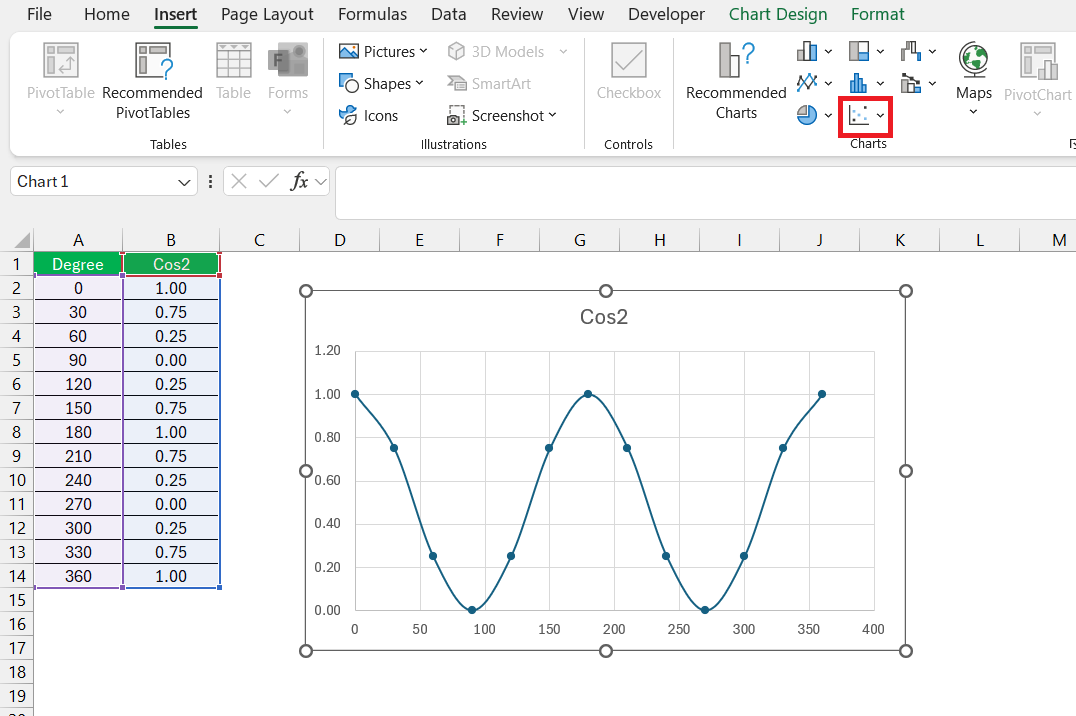Insert a scatter or bubble chart
This screenshot has width=1076, height=716.
coord(858,115)
